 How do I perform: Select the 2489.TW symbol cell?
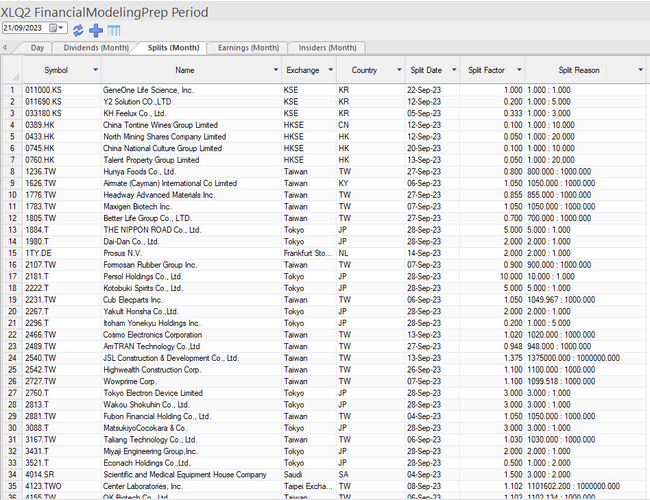[62, 346]
